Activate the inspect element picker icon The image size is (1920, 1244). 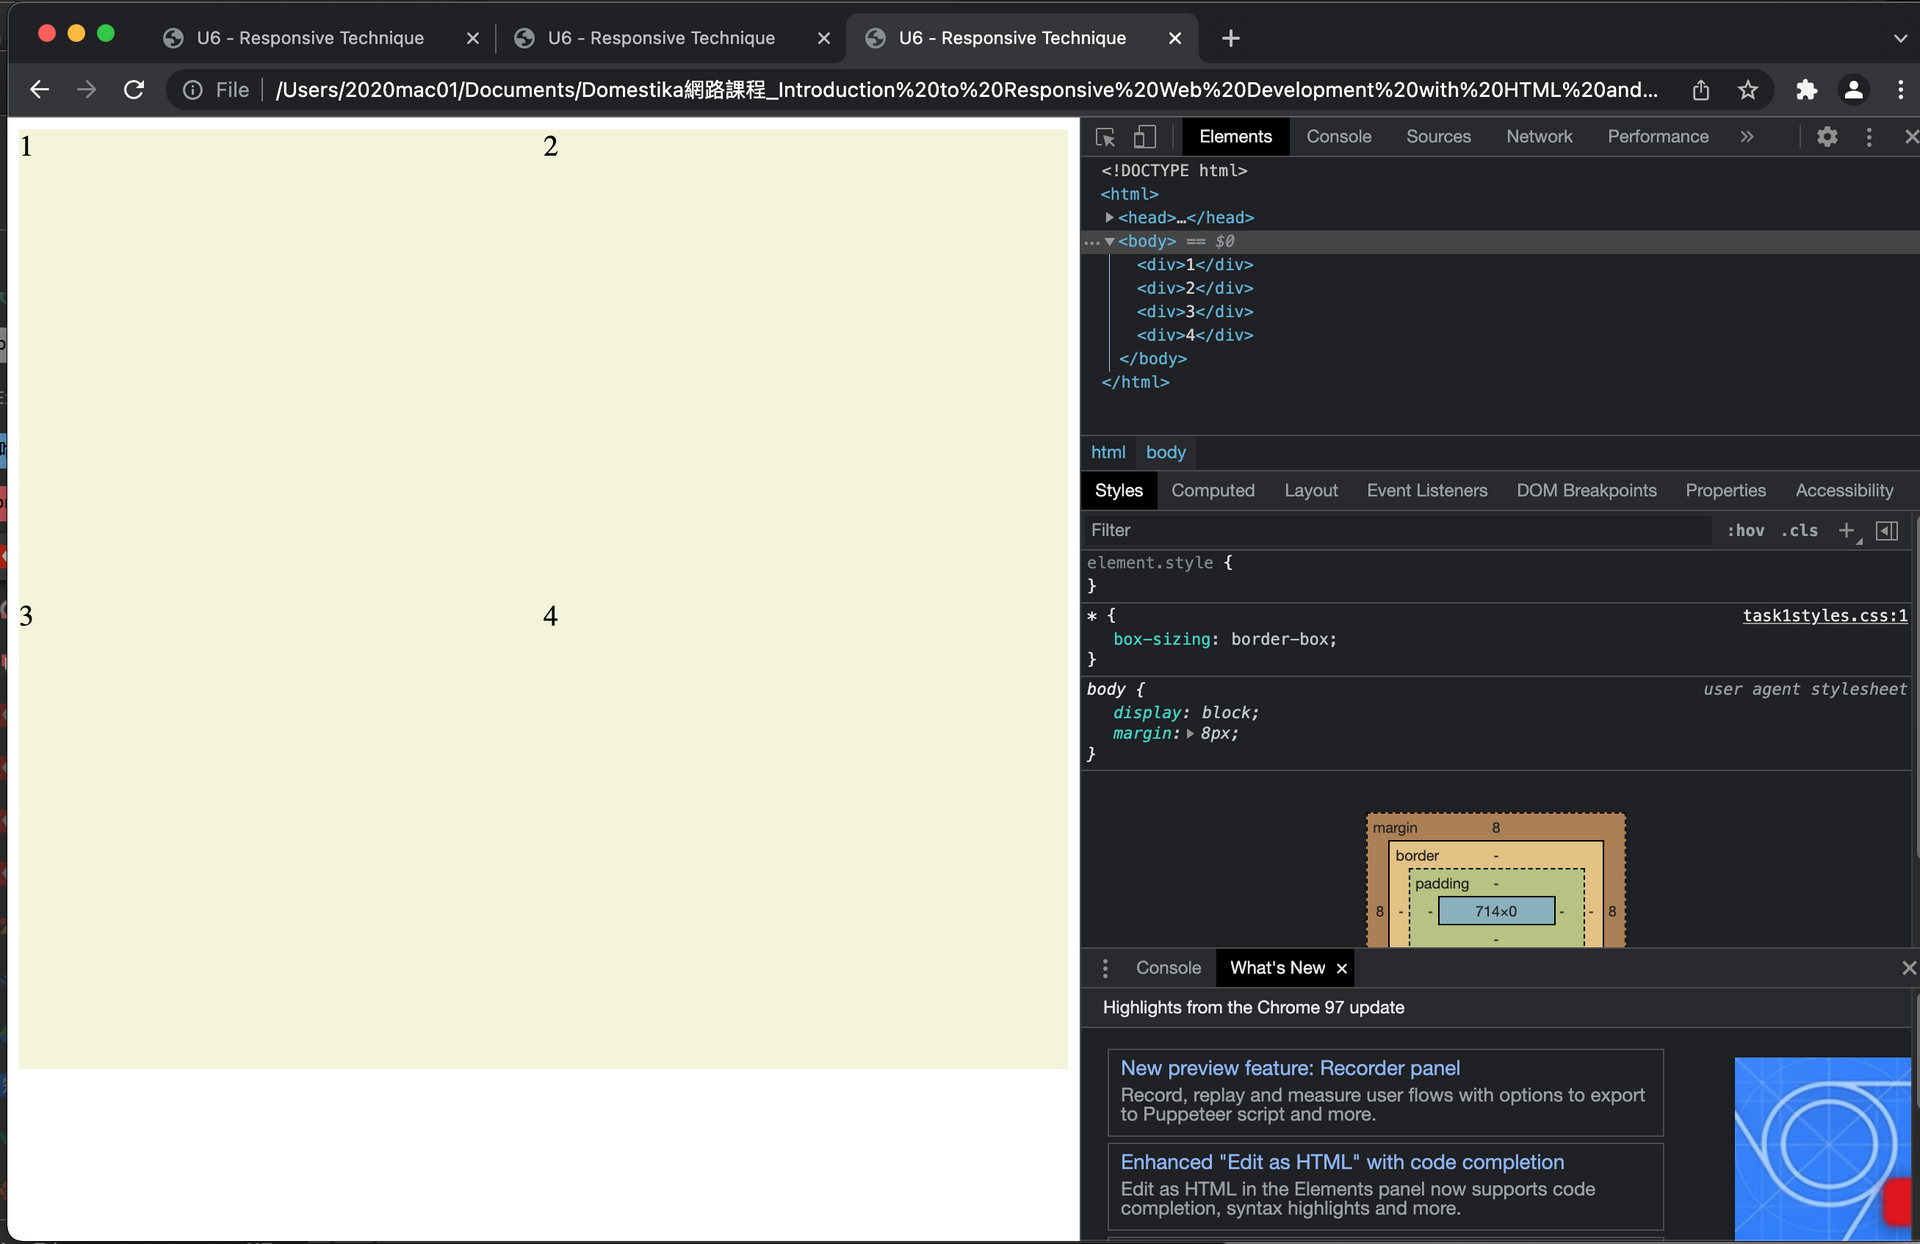coord(1105,137)
